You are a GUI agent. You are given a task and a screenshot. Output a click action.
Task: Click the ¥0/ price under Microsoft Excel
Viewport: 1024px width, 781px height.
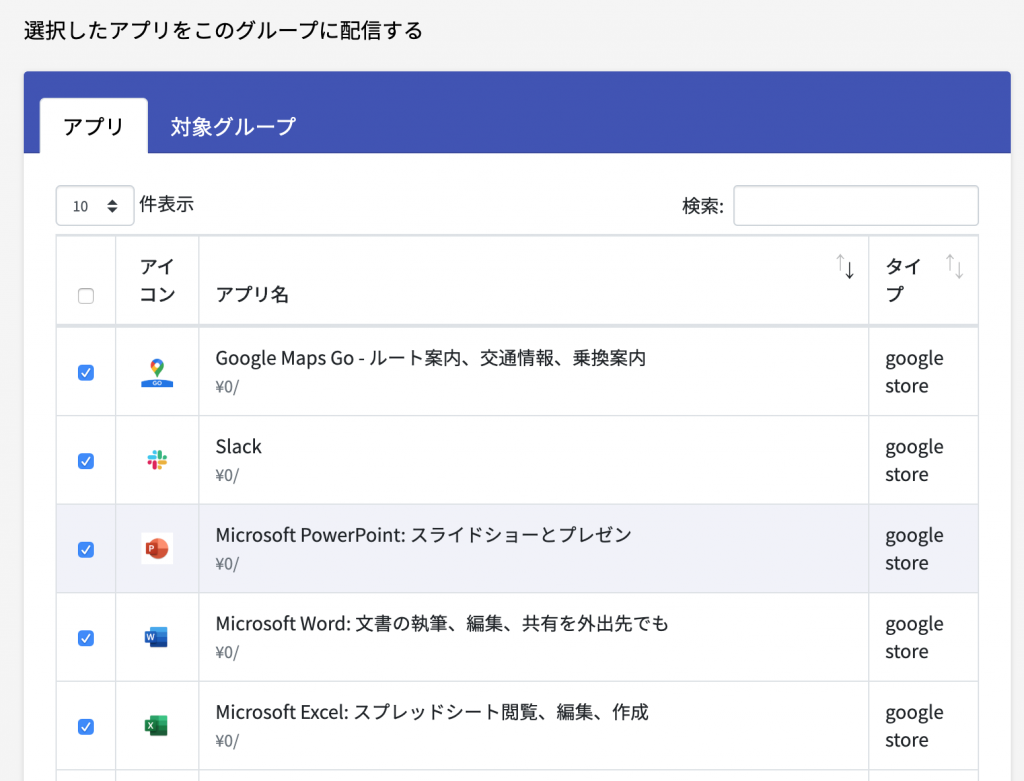[227, 741]
